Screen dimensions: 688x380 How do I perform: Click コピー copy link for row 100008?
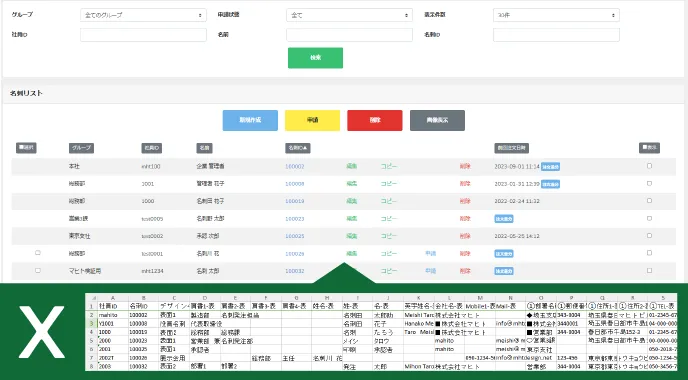[388, 184]
